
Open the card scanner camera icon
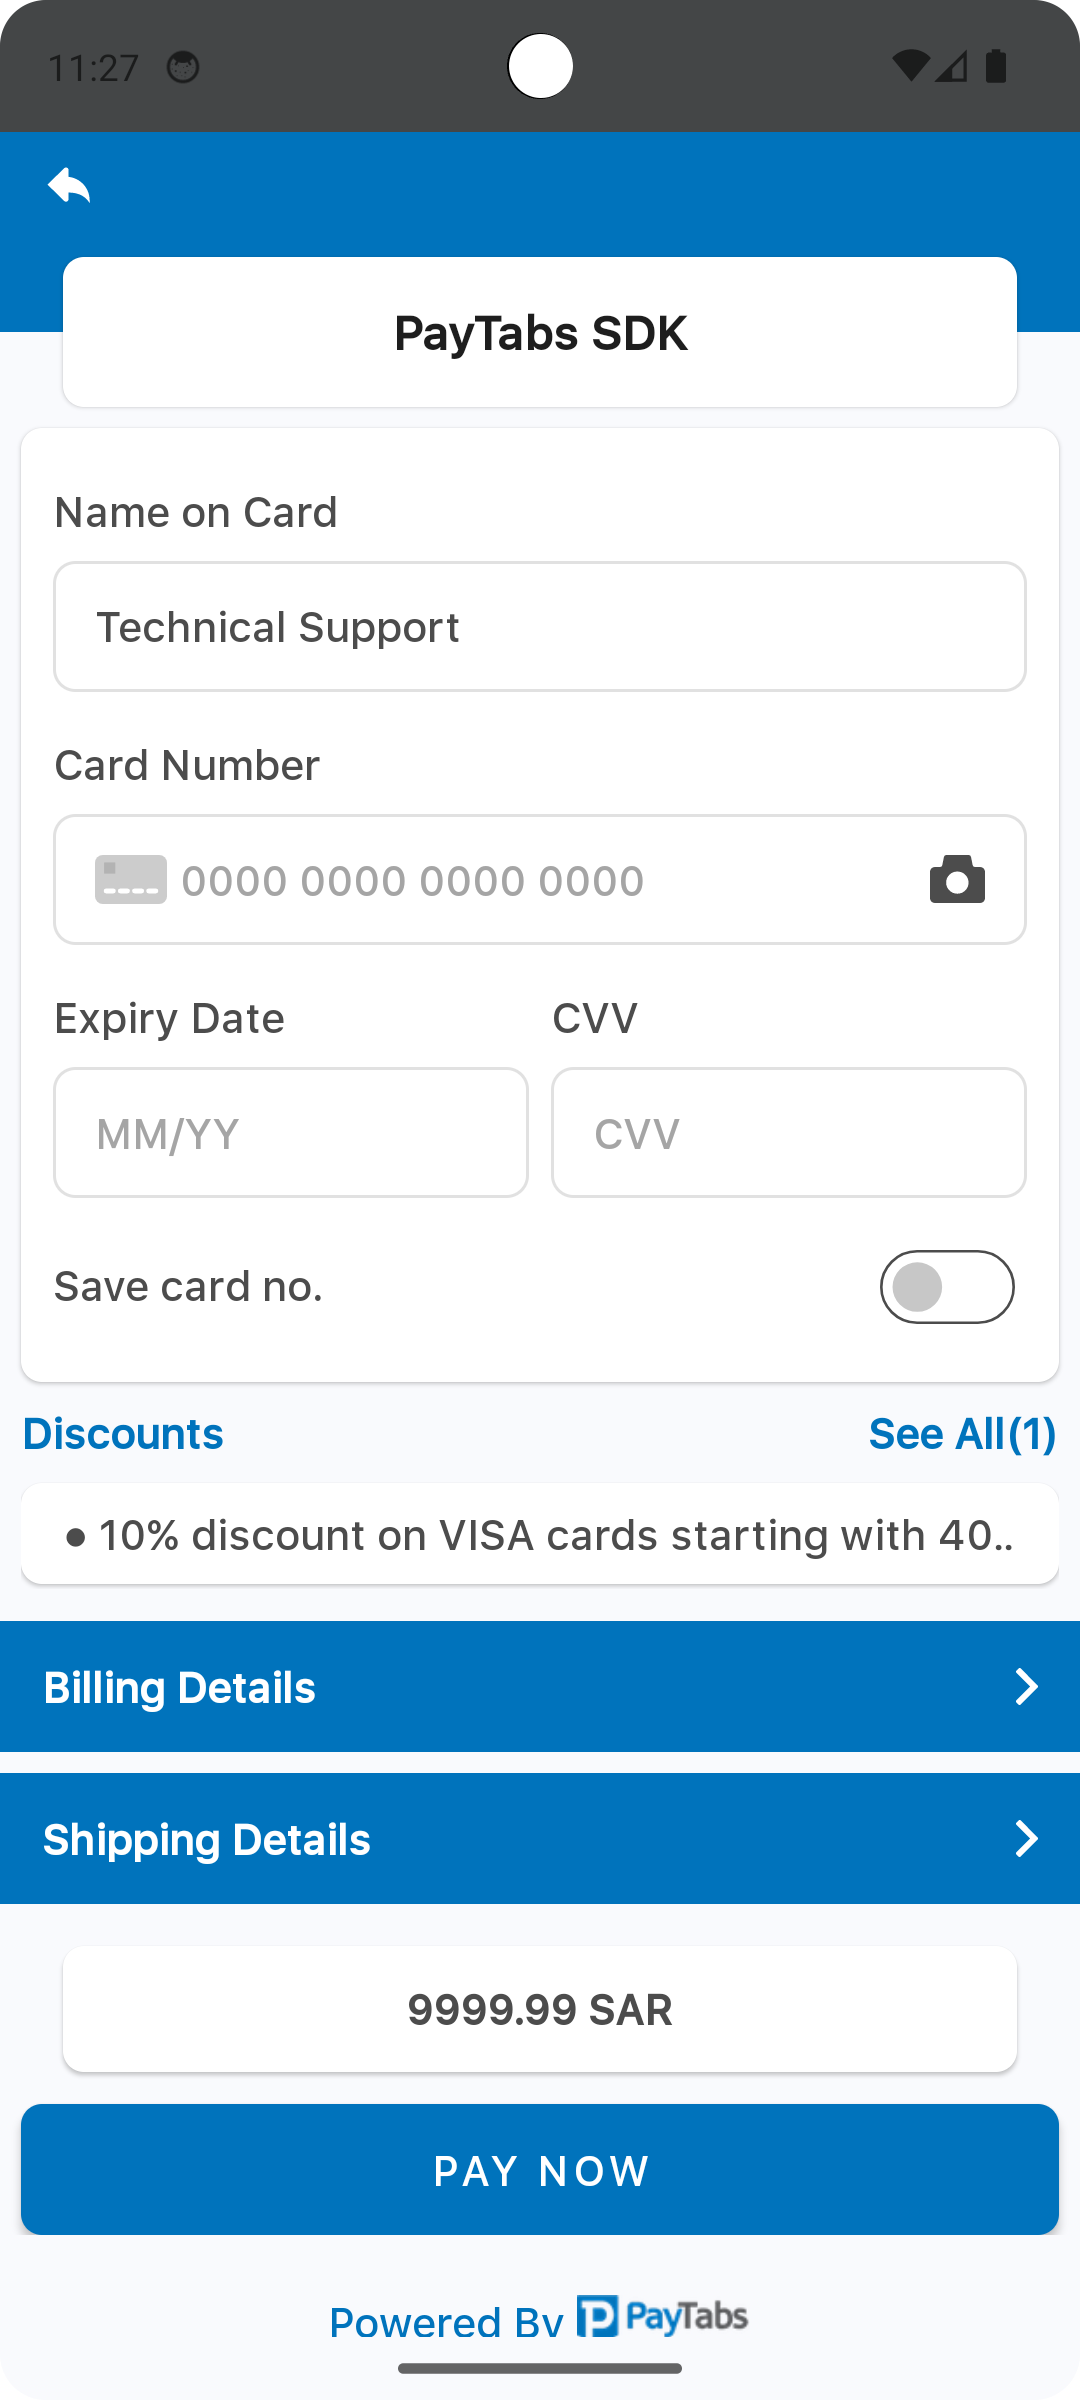pos(957,879)
